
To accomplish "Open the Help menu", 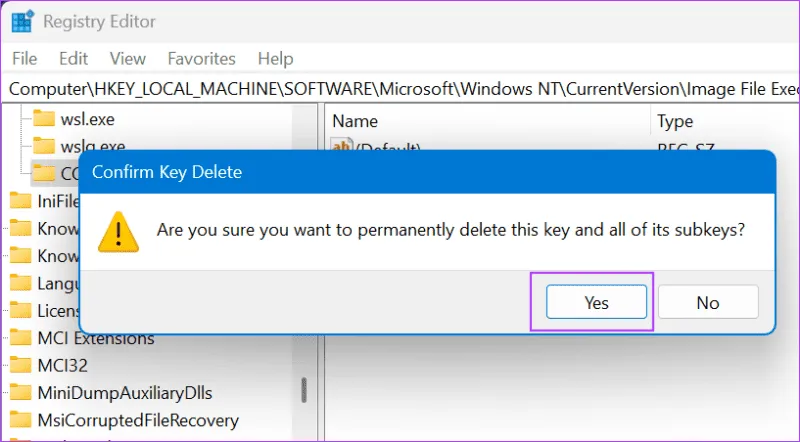I will 275,59.
